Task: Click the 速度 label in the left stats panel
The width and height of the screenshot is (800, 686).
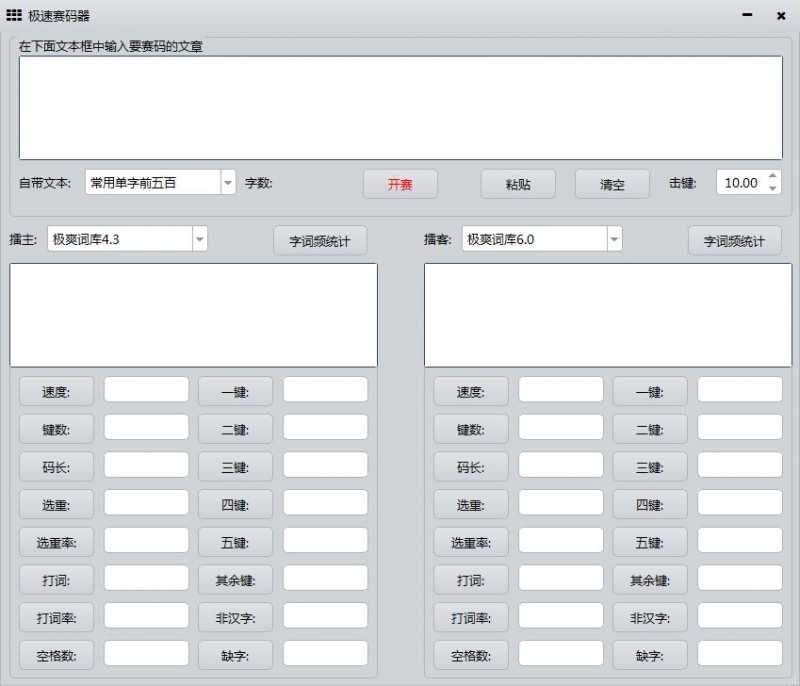Action: click(56, 391)
